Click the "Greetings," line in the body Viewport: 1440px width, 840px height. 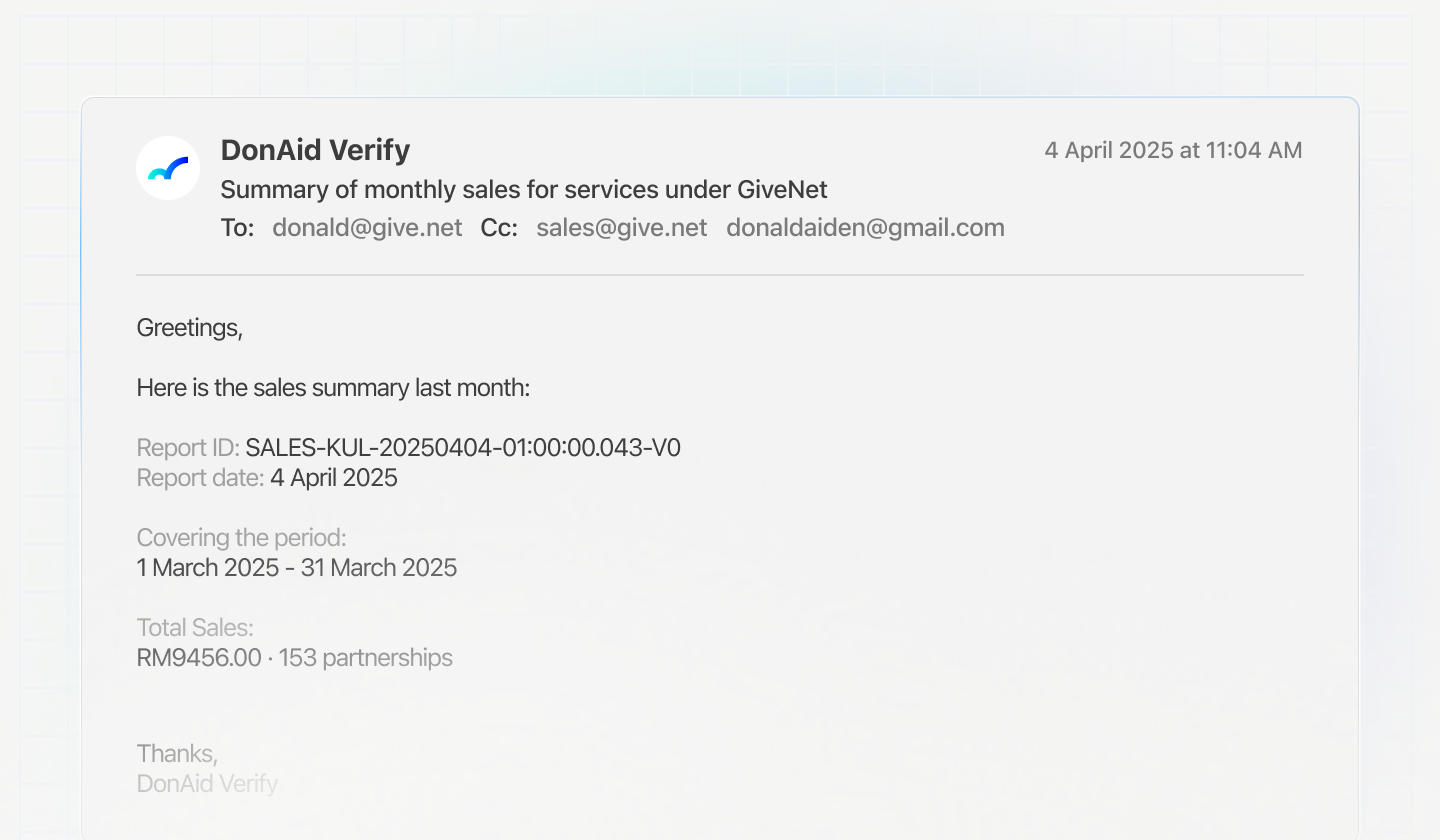190,327
